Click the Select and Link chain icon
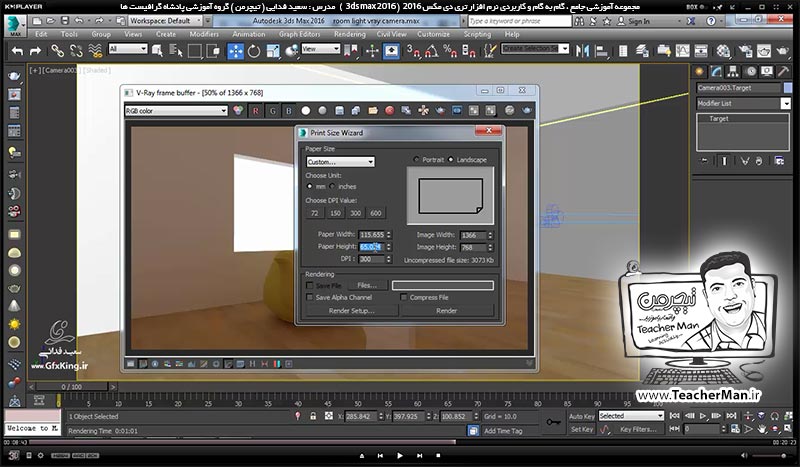Viewport: 800px width, 467px height. pyautogui.click(x=57, y=51)
